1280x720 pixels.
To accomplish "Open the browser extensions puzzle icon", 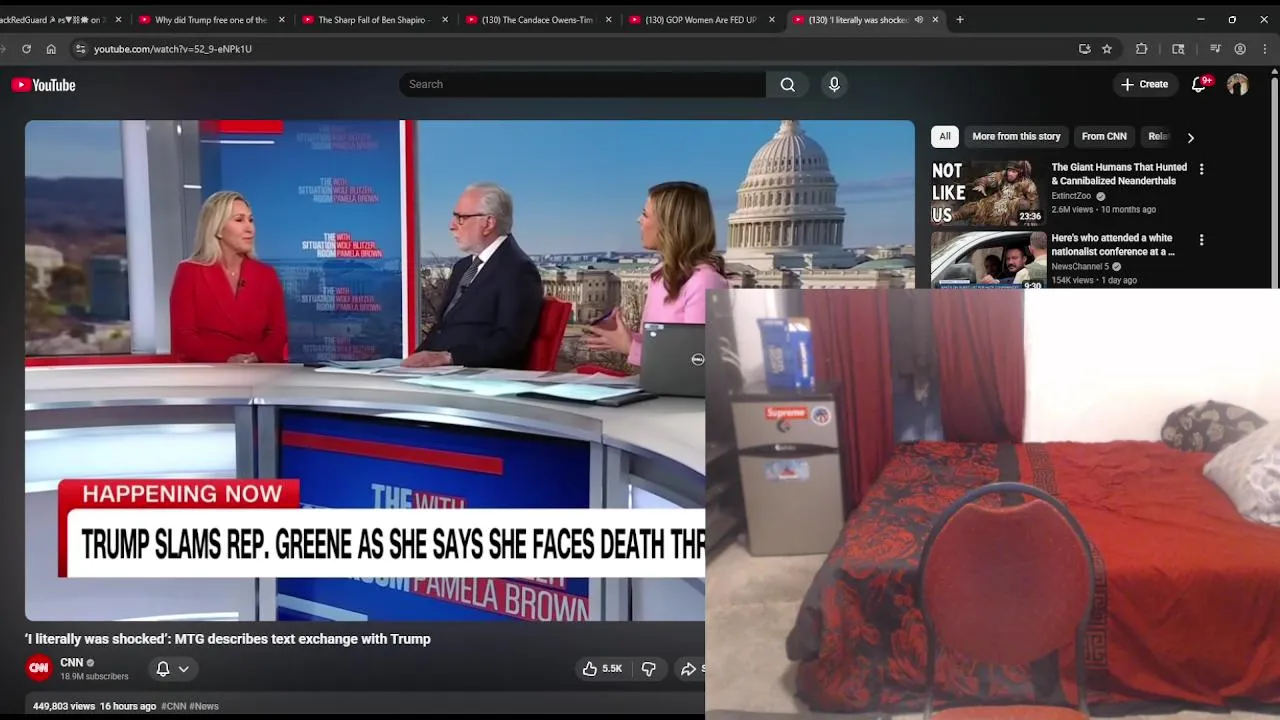I will pos(1142,49).
